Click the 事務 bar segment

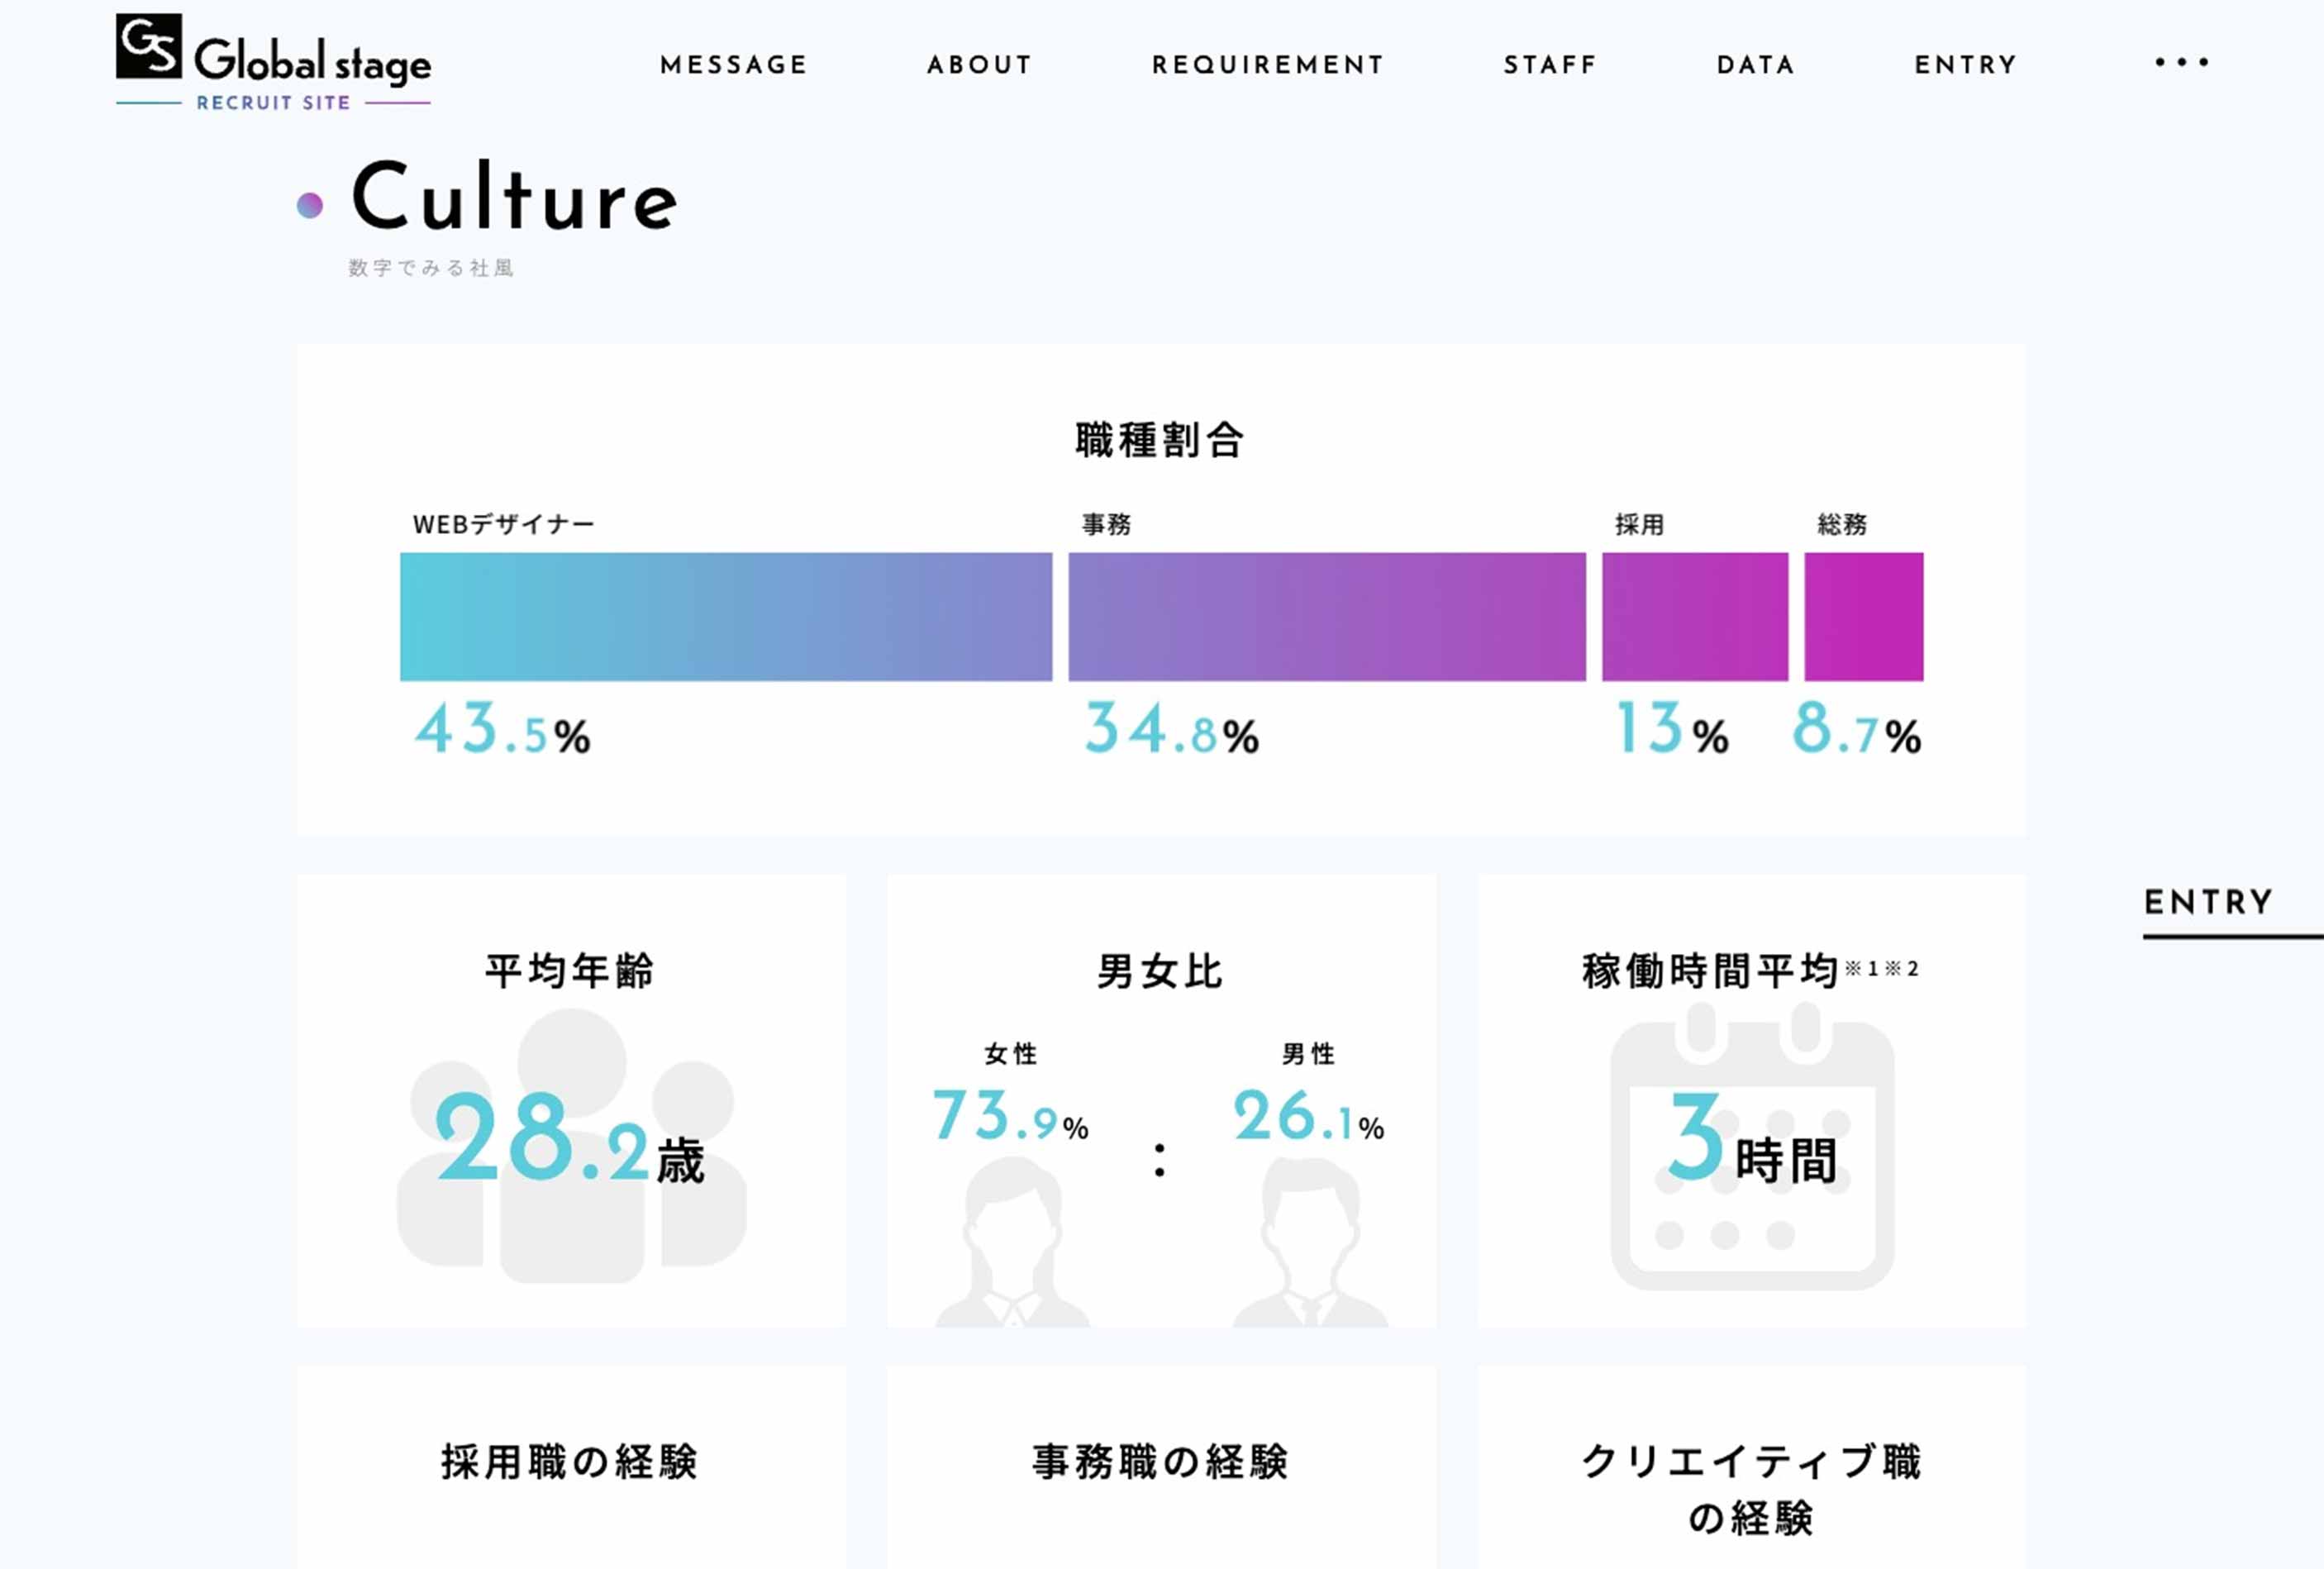1327,617
